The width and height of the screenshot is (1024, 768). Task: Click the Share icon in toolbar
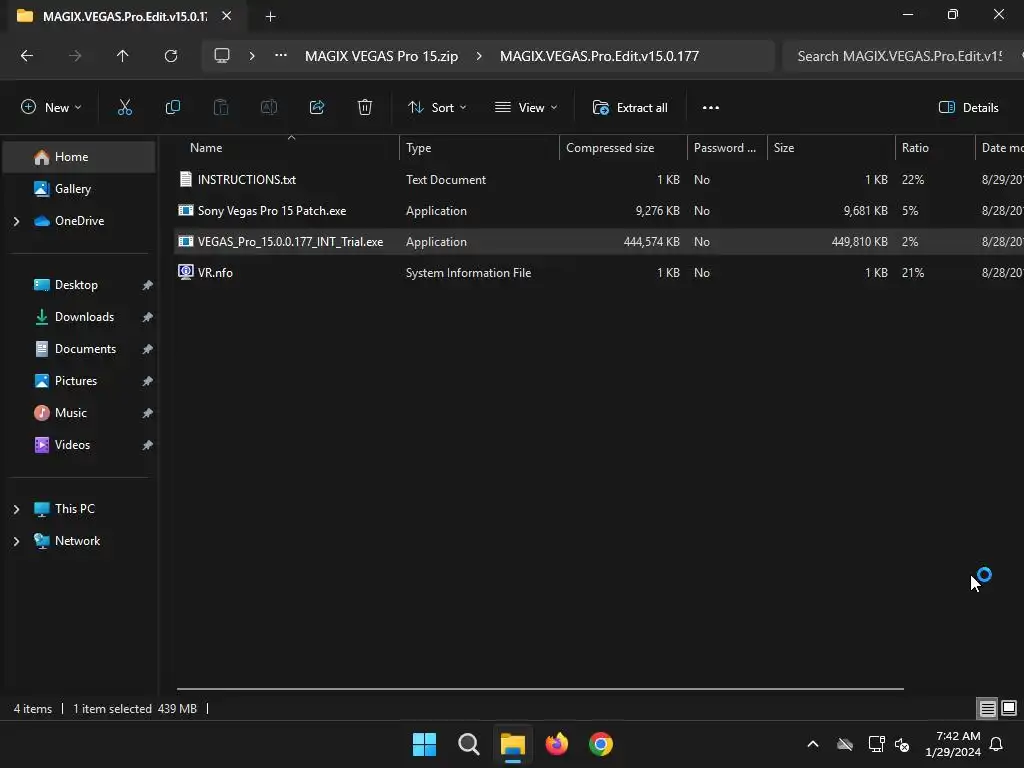click(x=317, y=108)
